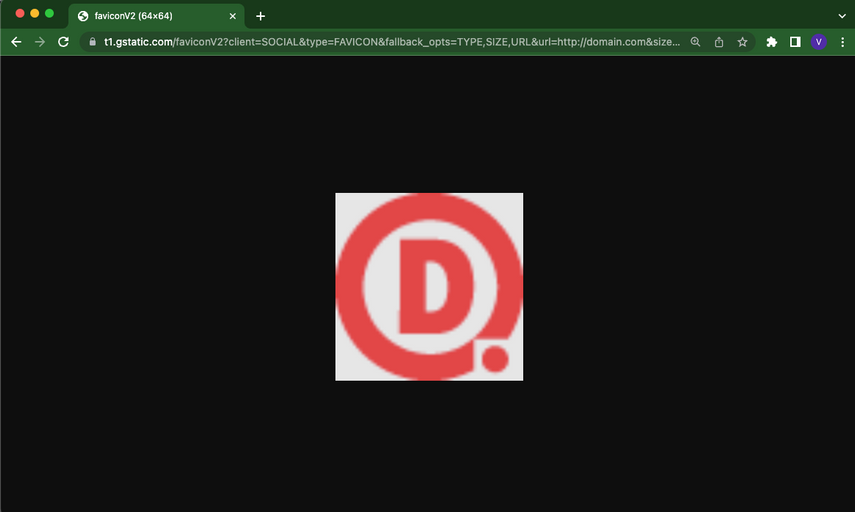Share this page via the share icon
Viewport: 855px width, 512px height.
[x=719, y=42]
